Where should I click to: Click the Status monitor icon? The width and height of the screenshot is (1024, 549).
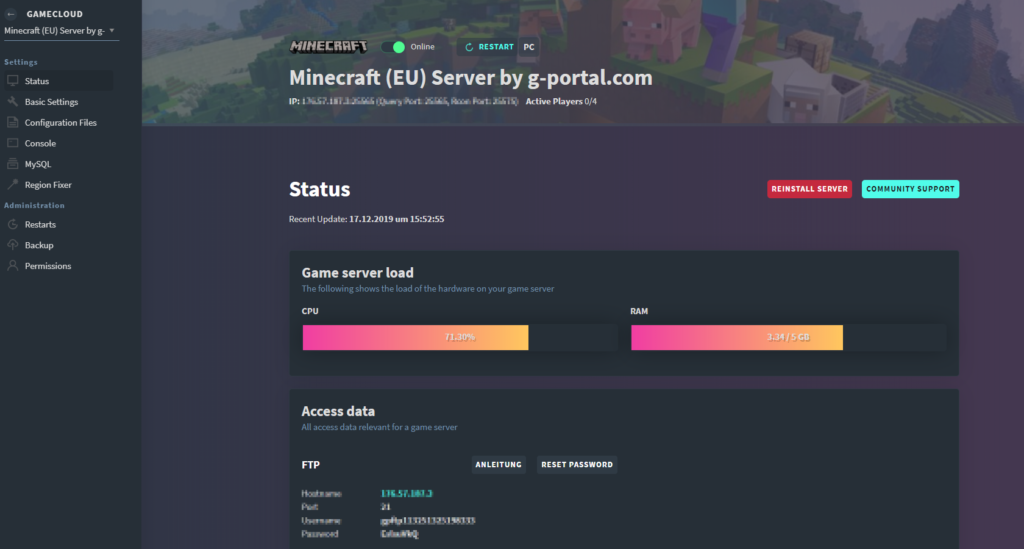coord(12,81)
